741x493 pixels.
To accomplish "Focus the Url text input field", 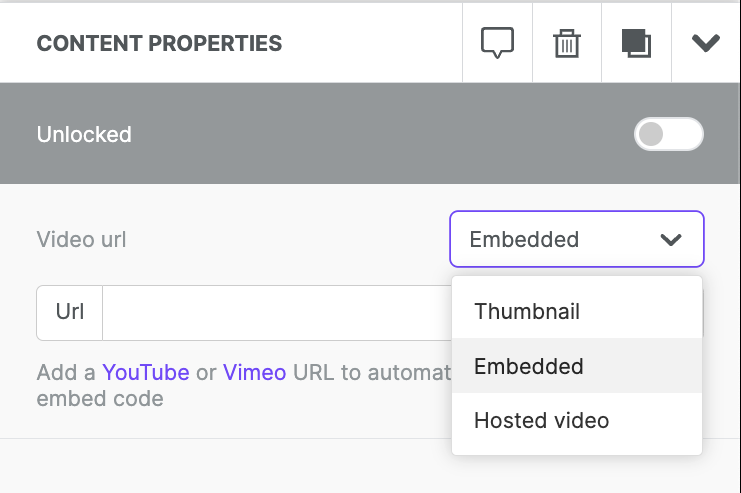I will click(x=277, y=312).
